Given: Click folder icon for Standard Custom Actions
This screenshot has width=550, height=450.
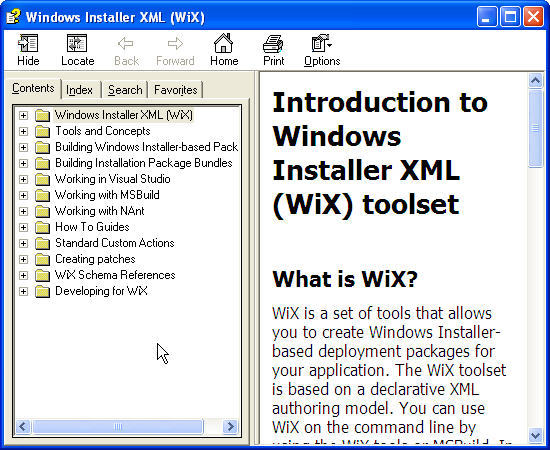Looking at the screenshot, I should point(42,243).
